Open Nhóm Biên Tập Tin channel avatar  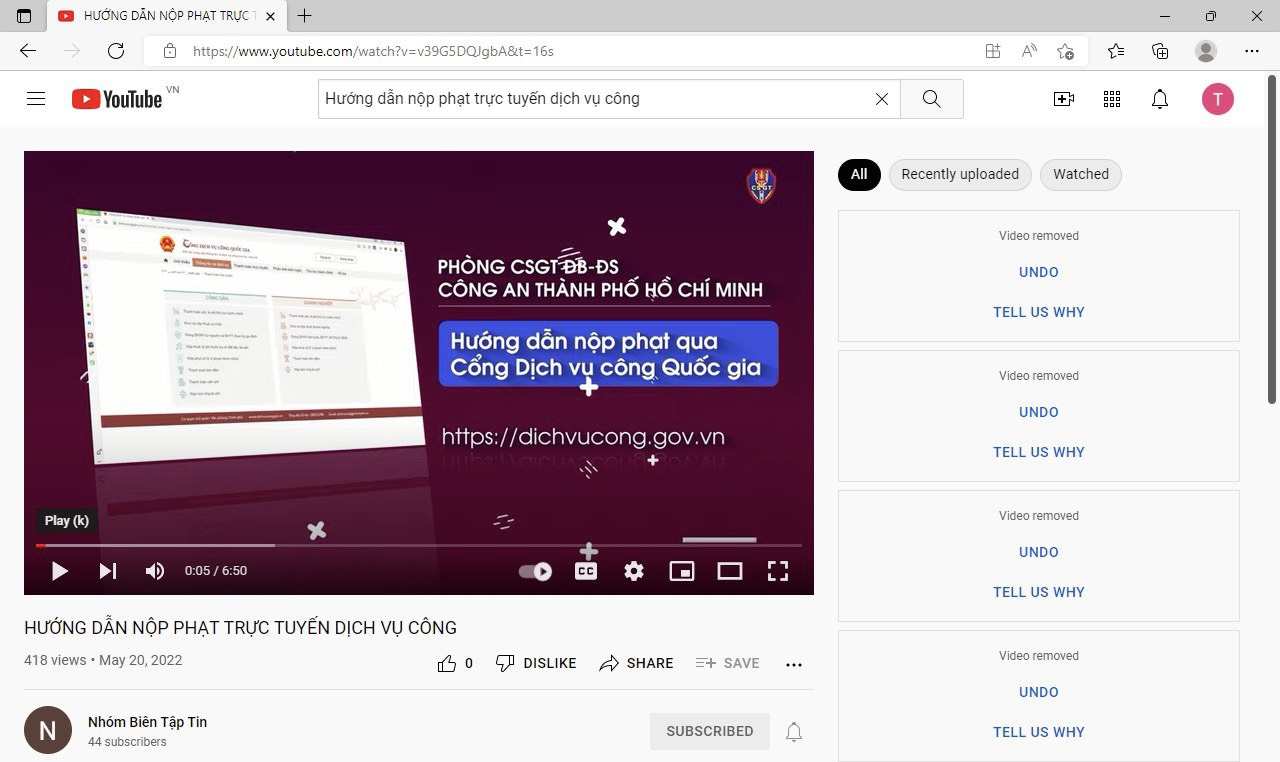coord(48,731)
